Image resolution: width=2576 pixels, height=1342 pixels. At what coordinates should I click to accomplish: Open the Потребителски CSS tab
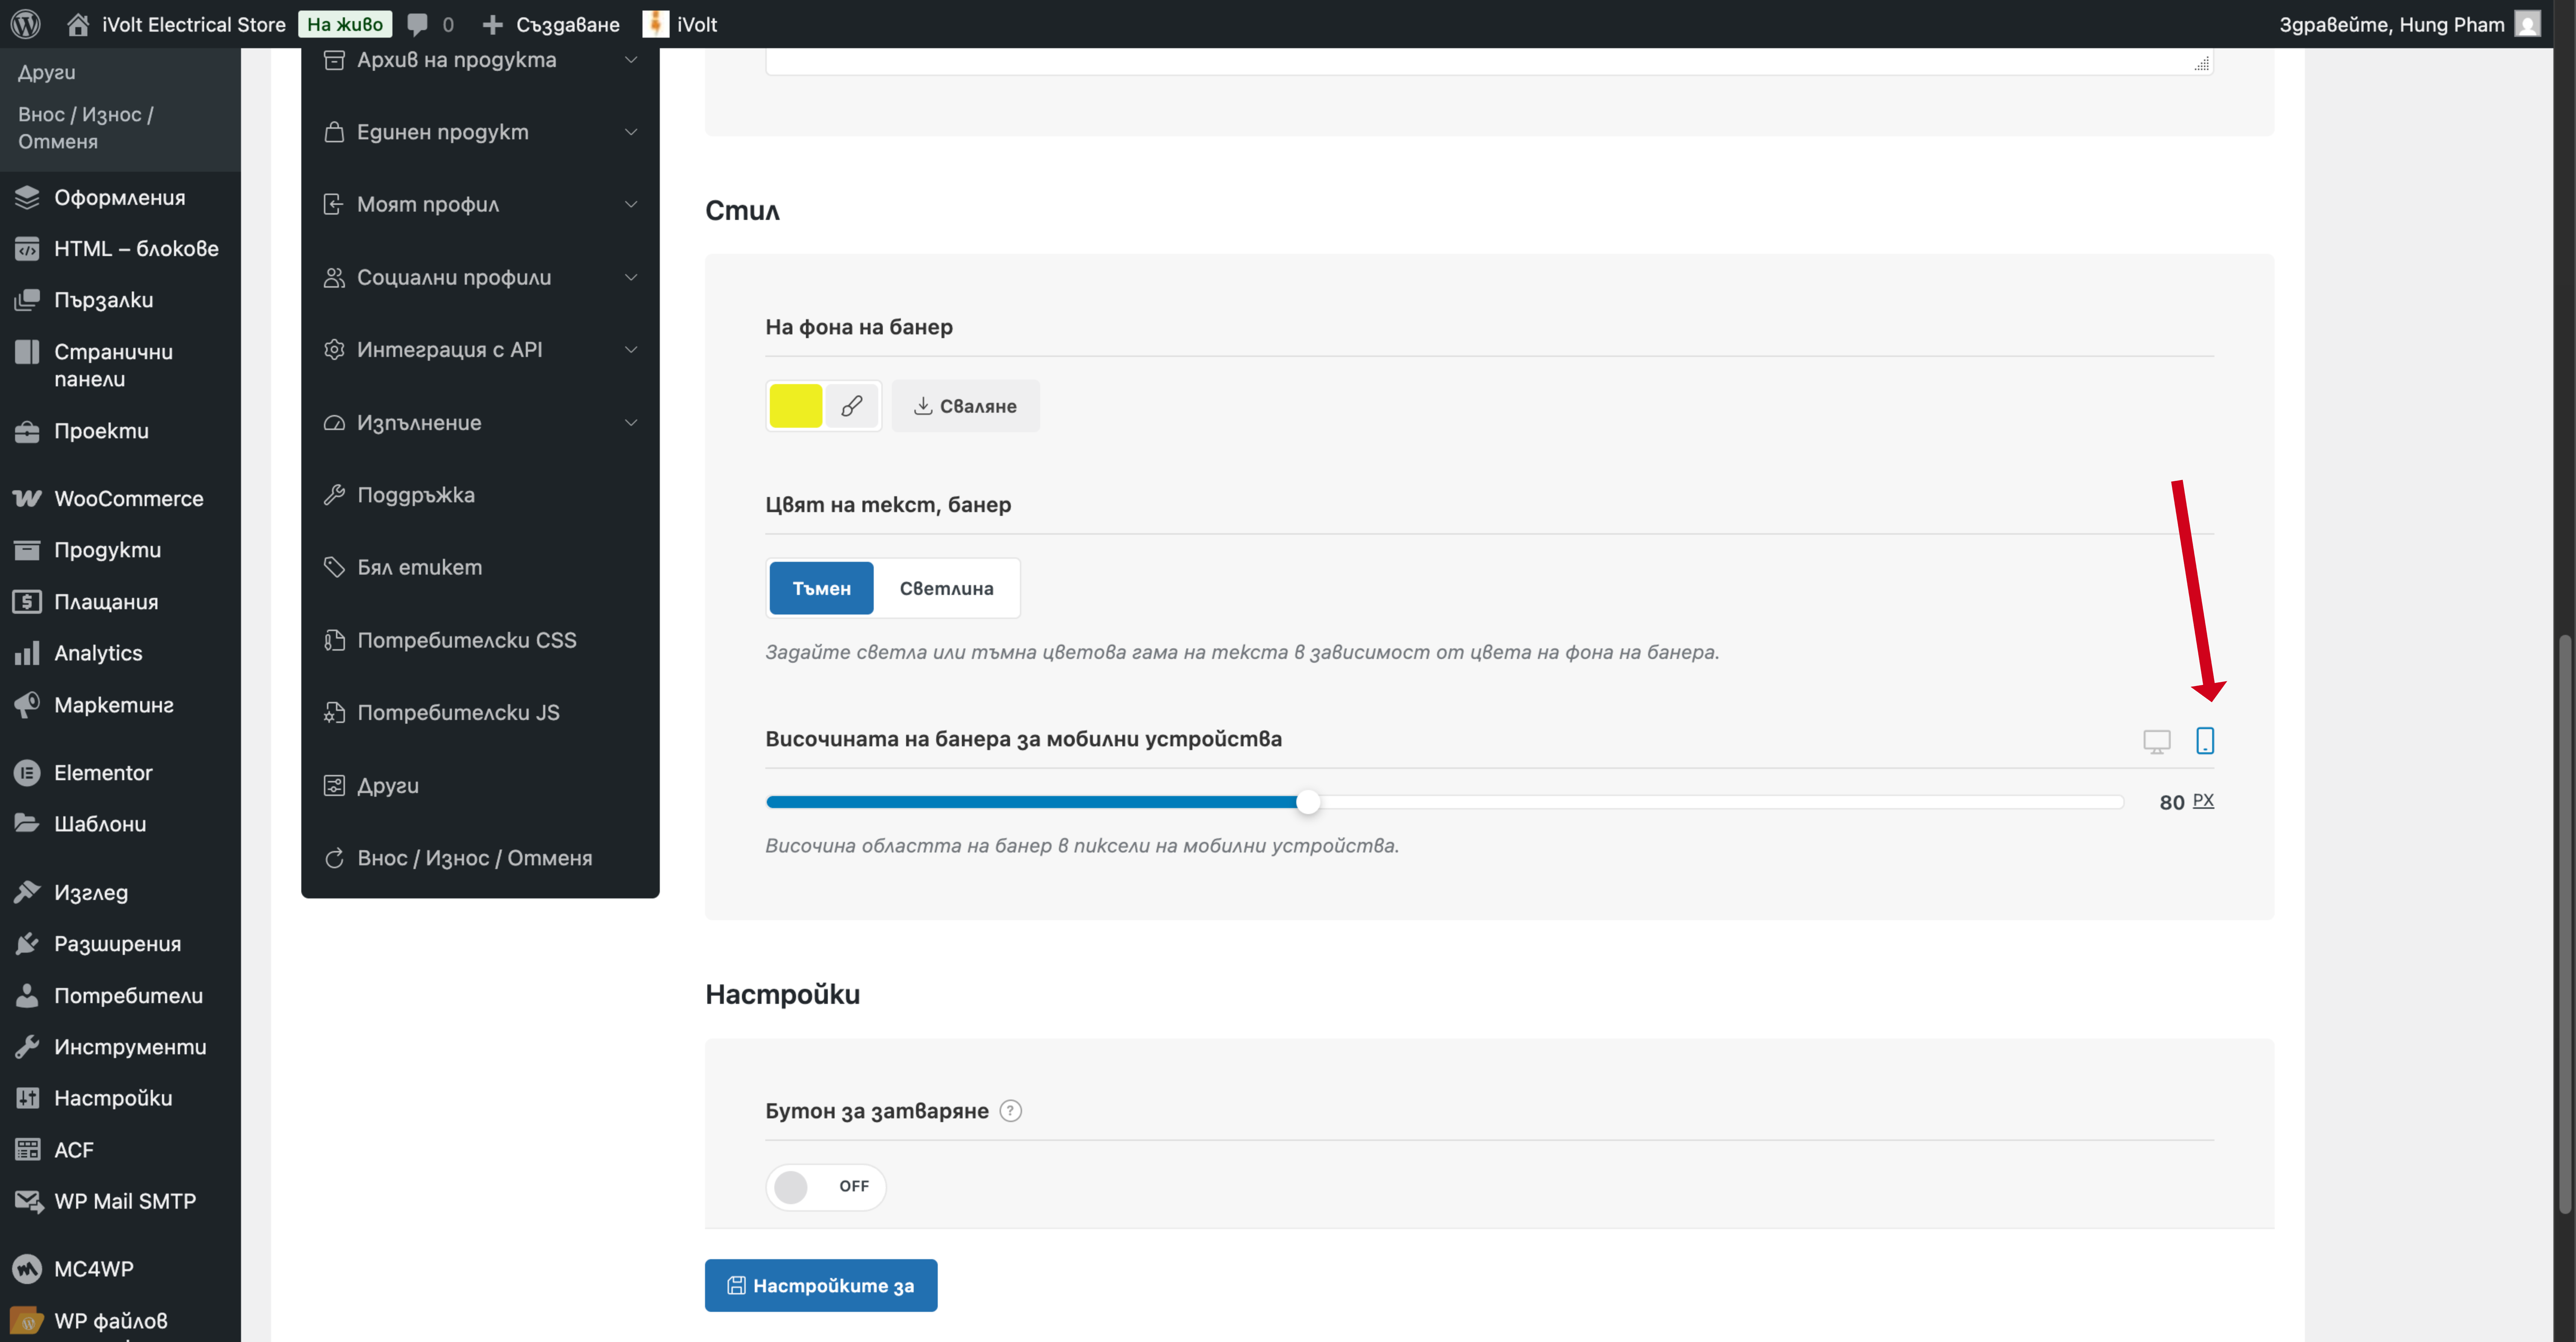click(480, 640)
